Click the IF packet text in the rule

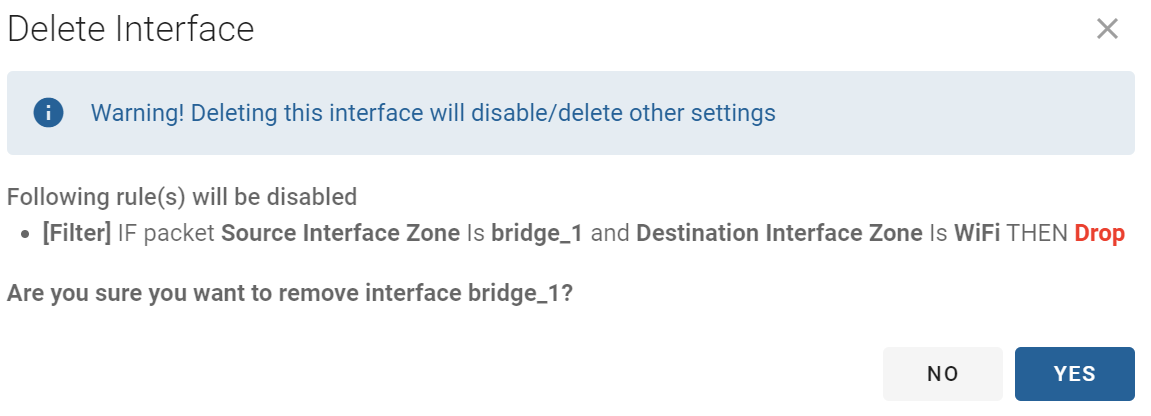[x=166, y=233]
